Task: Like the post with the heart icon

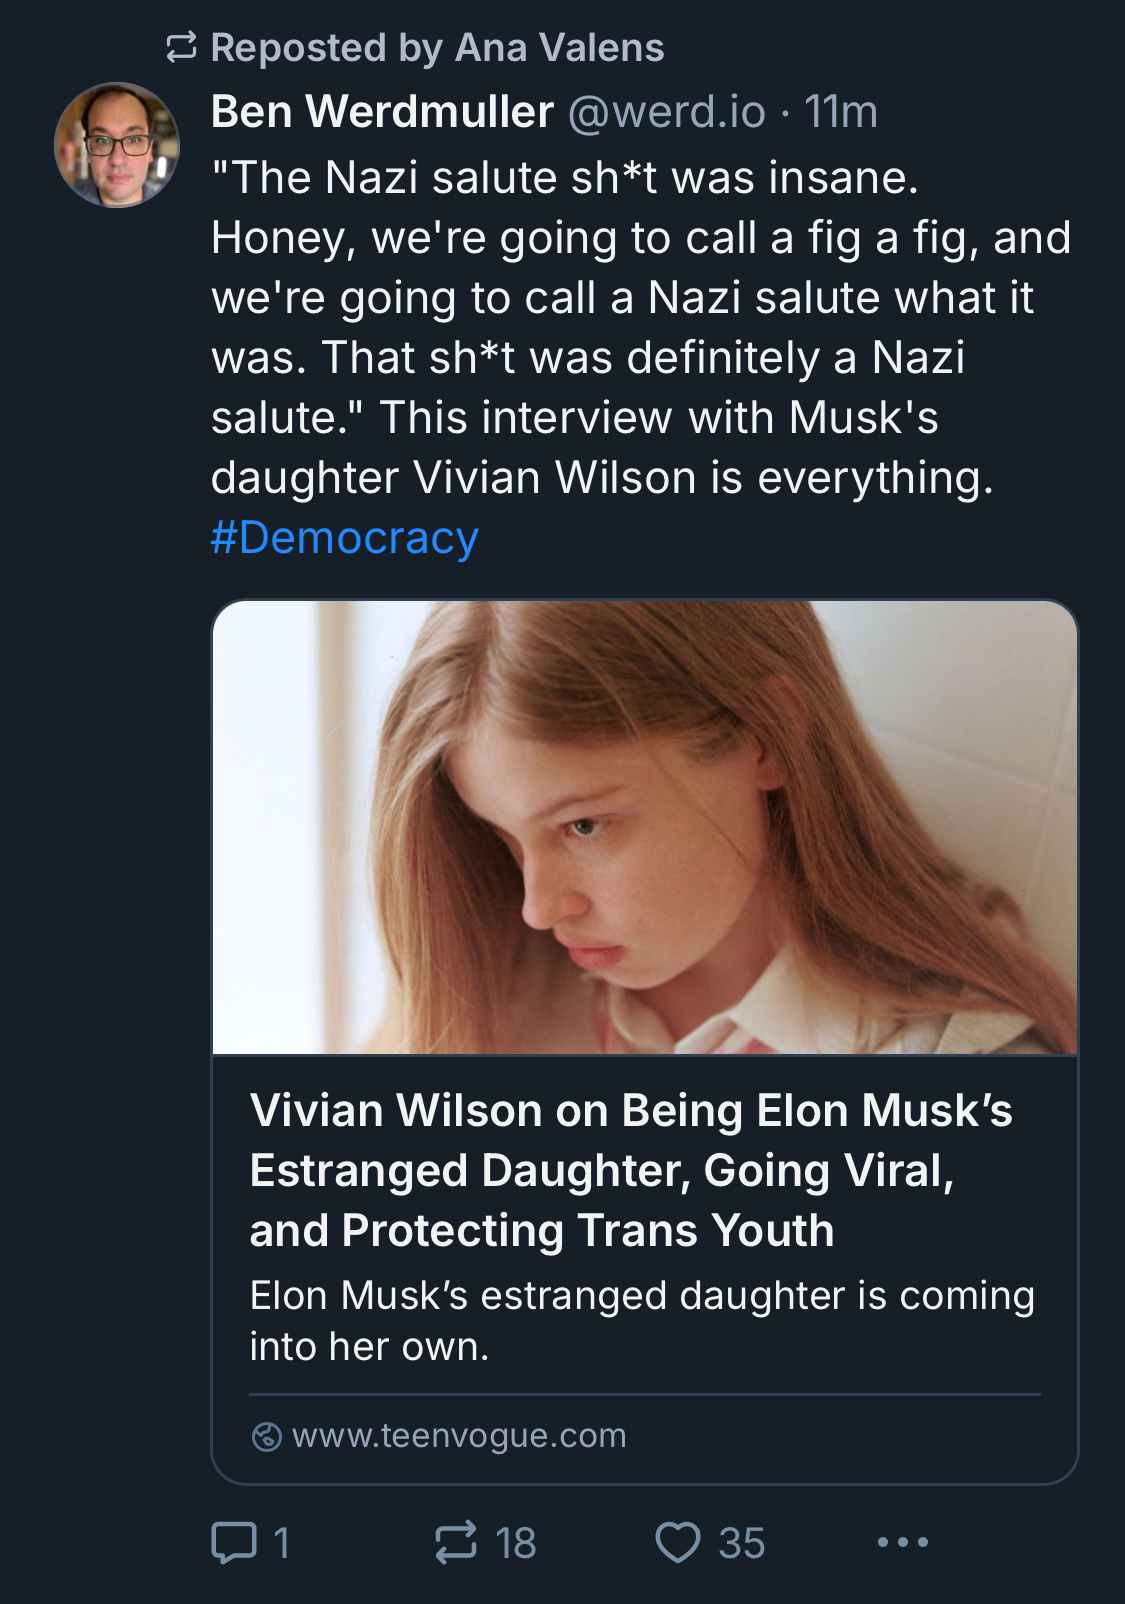Action: pyautogui.click(x=678, y=1542)
